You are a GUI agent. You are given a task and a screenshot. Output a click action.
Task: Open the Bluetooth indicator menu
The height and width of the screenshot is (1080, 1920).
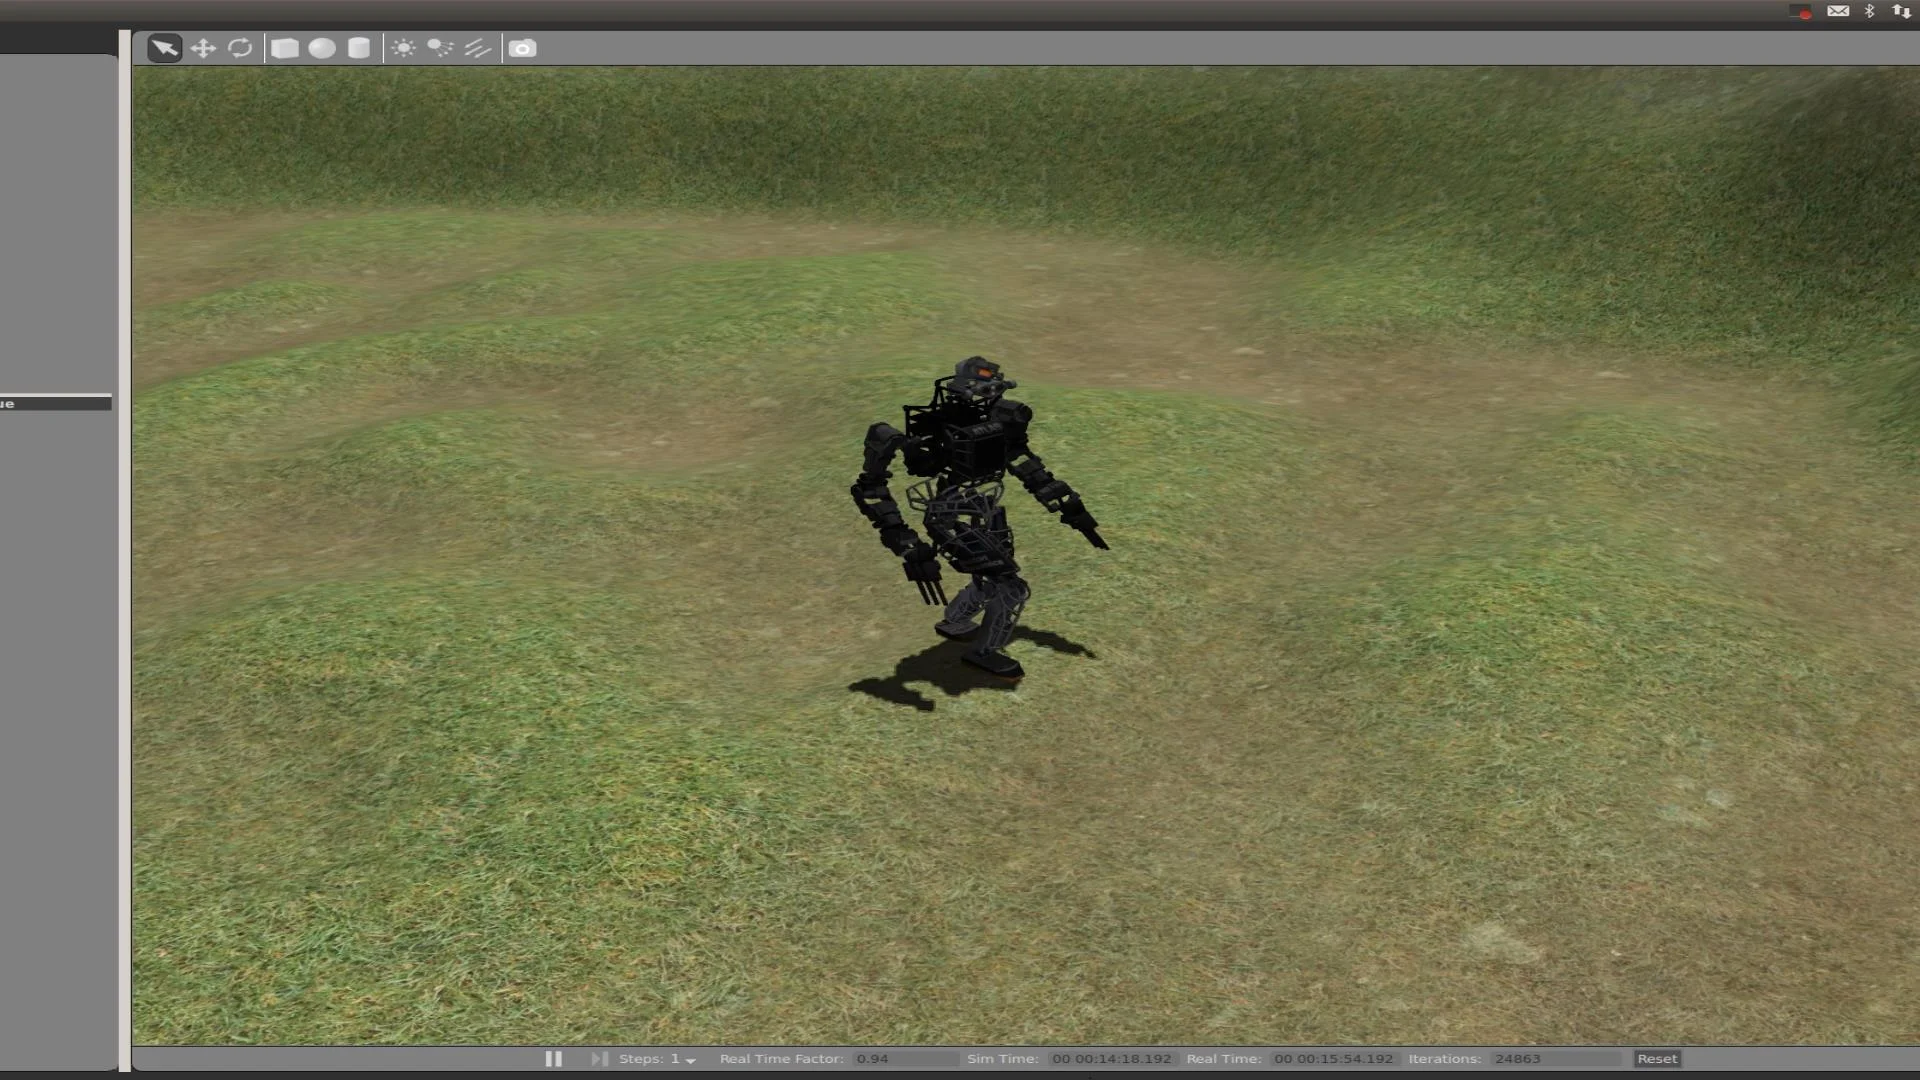pyautogui.click(x=1869, y=11)
